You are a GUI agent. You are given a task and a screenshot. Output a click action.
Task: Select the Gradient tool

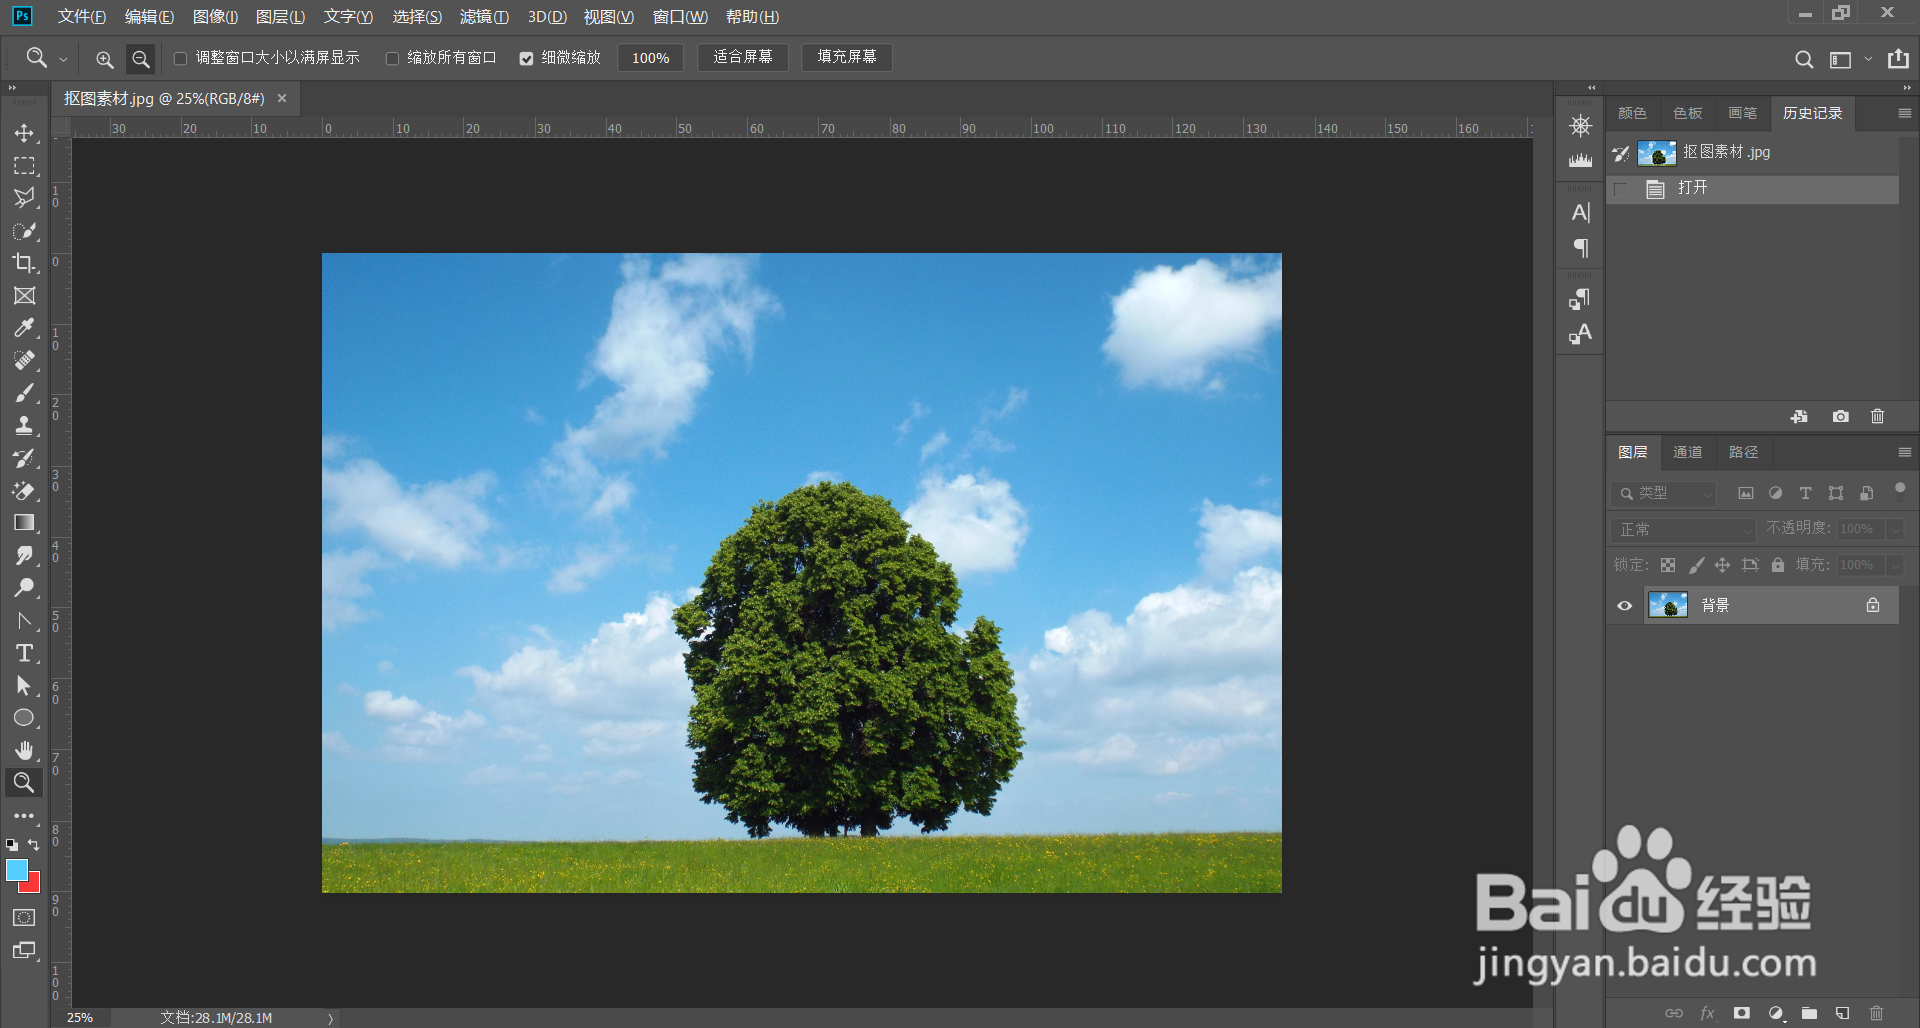(x=24, y=523)
